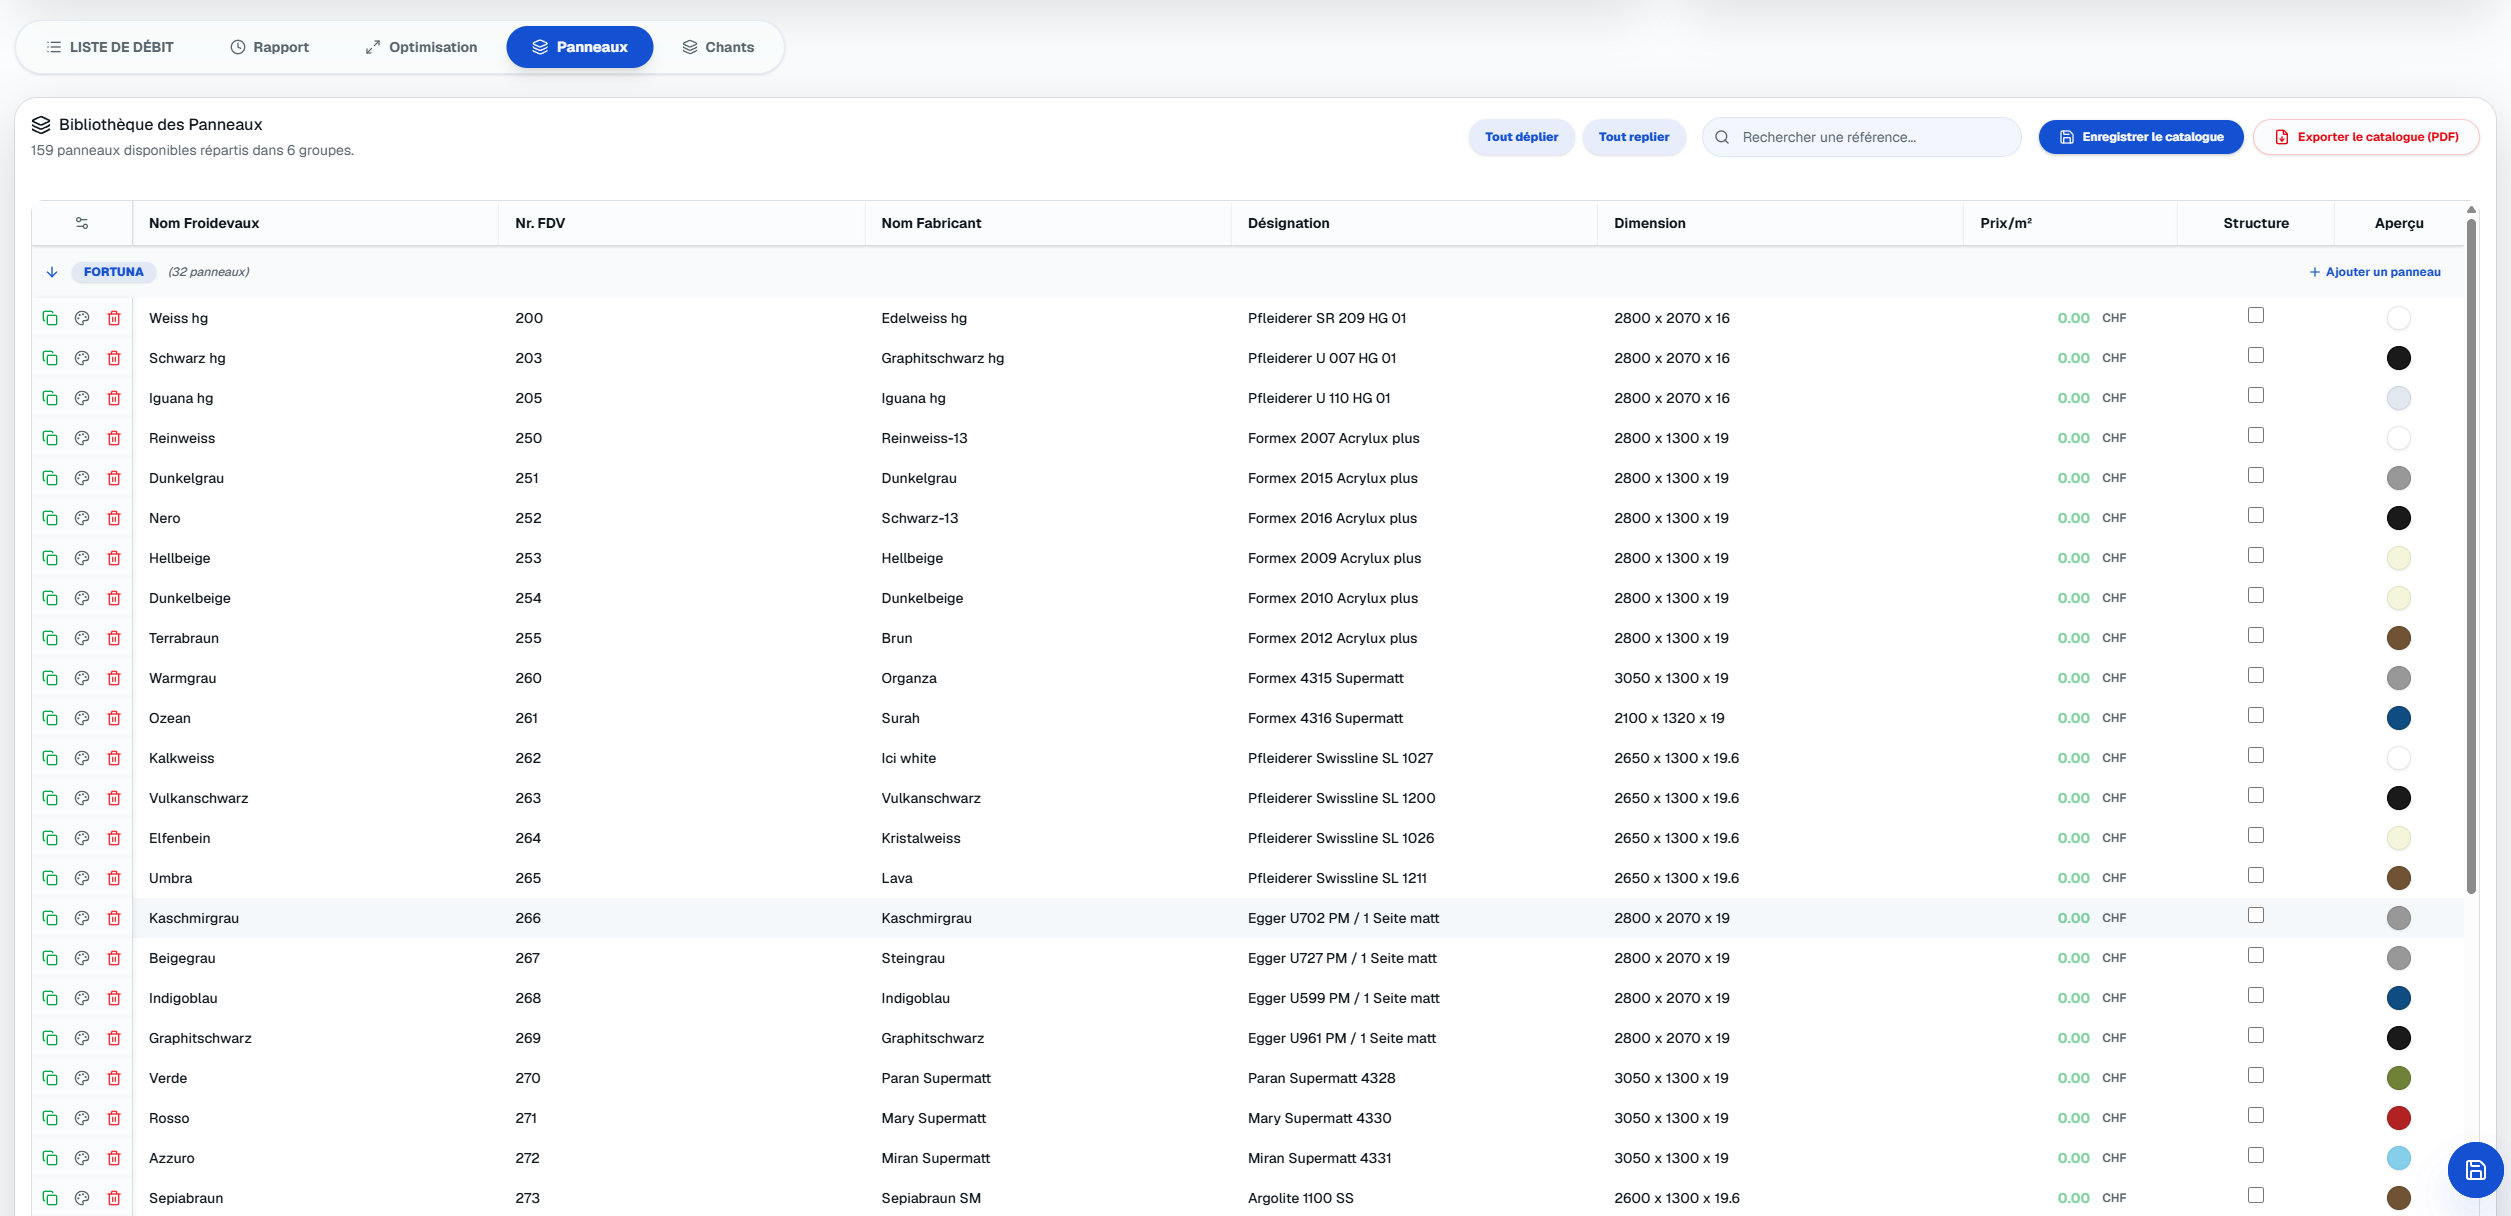Viewport: 2511px width, 1216px height.
Task: Tick Structure checkbox for Vulkanschwarz
Action: pos(2256,796)
